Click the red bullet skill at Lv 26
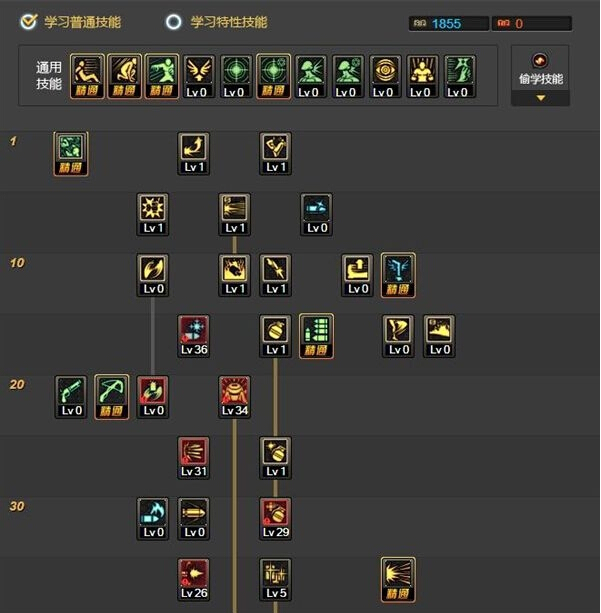The image size is (601, 613). pyautogui.click(x=194, y=580)
